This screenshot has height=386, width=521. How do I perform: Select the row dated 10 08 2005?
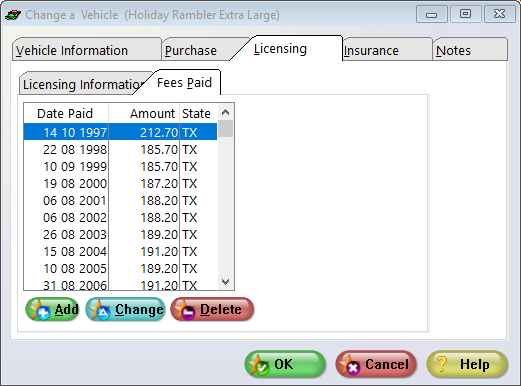coord(120,268)
